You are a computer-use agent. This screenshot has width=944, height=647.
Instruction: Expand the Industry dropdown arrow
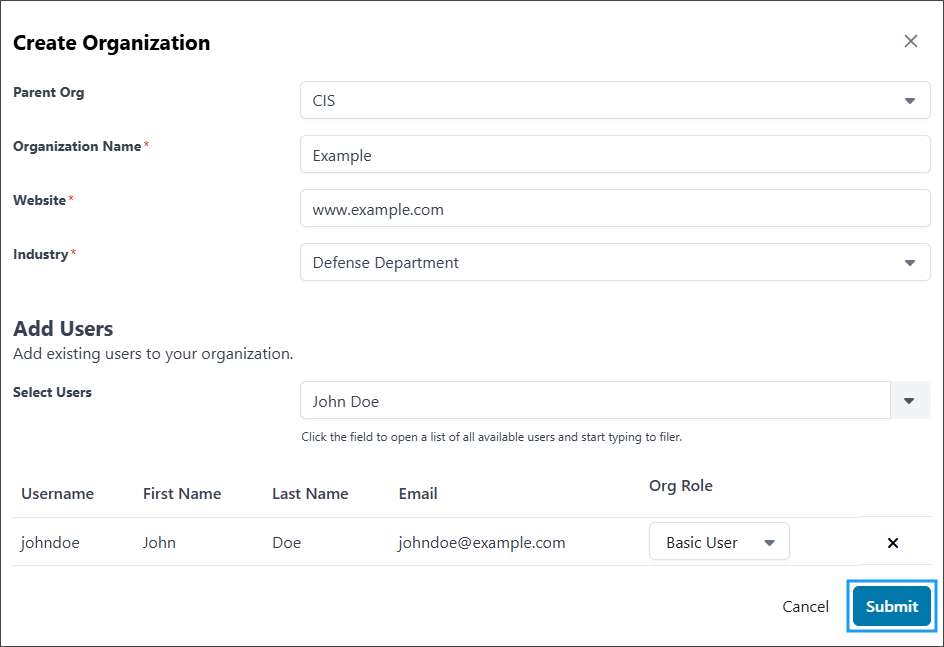coord(910,262)
